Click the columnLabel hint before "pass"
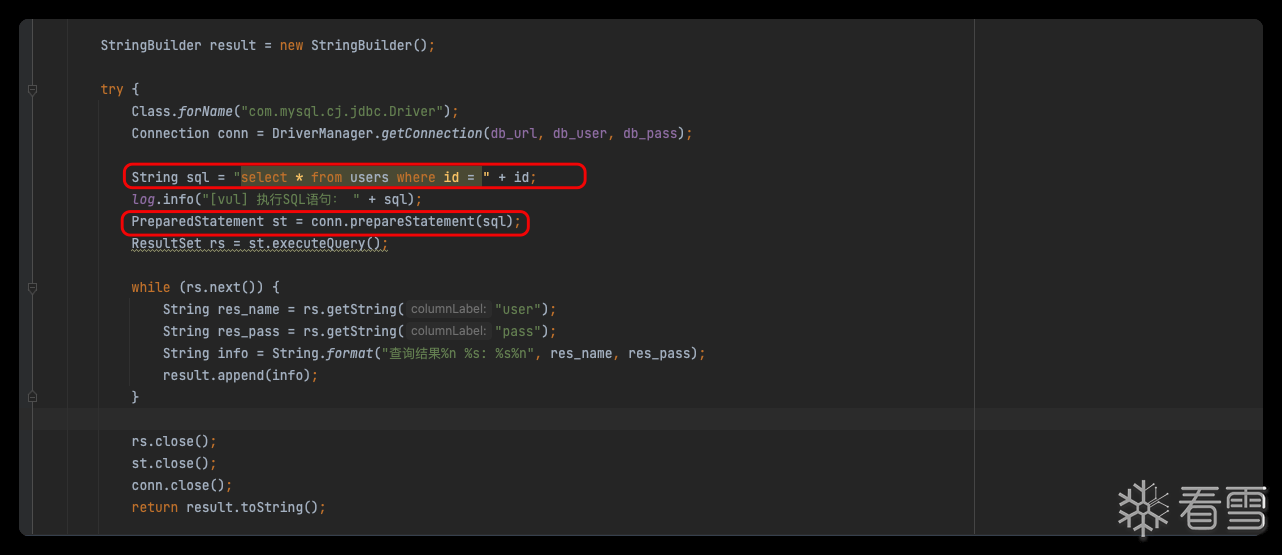This screenshot has width=1282, height=555. tap(447, 331)
